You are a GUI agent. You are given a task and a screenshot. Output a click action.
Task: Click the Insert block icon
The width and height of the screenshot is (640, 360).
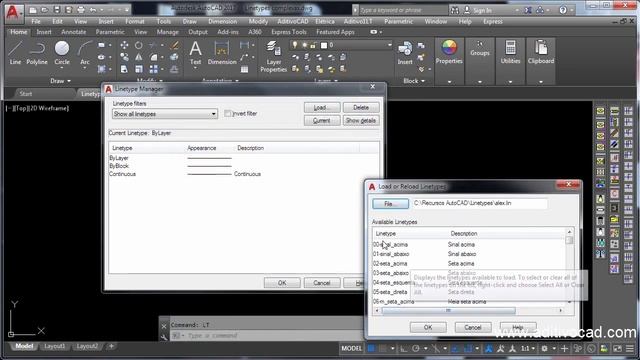pos(405,53)
